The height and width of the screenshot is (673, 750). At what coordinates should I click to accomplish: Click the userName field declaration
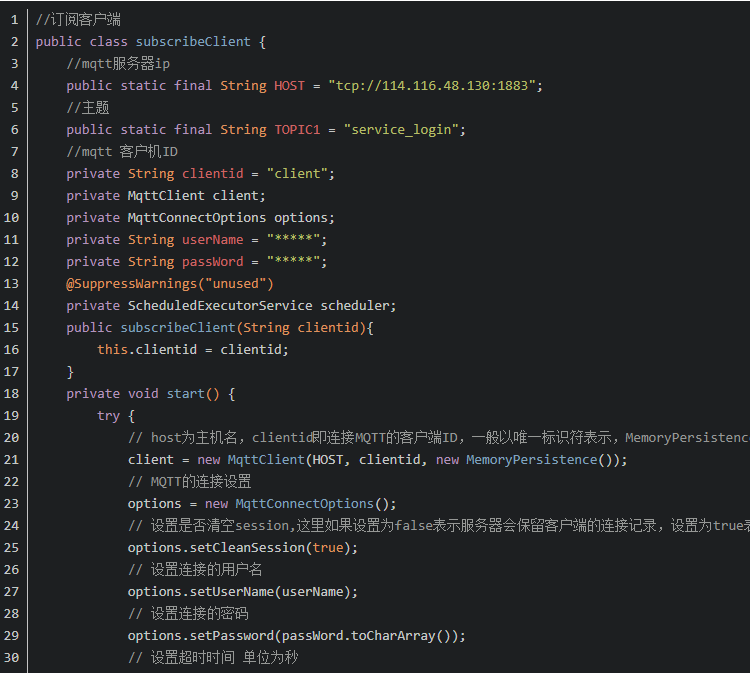point(212,240)
